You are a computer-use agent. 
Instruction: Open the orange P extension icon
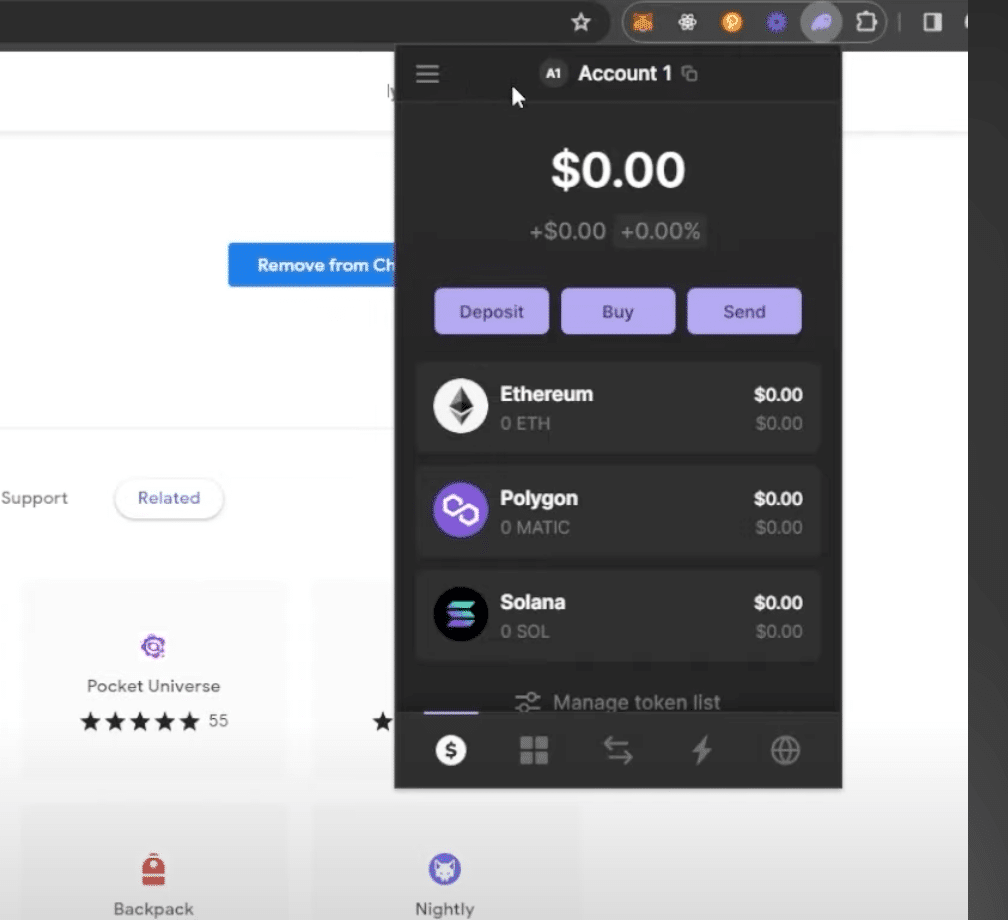732,23
